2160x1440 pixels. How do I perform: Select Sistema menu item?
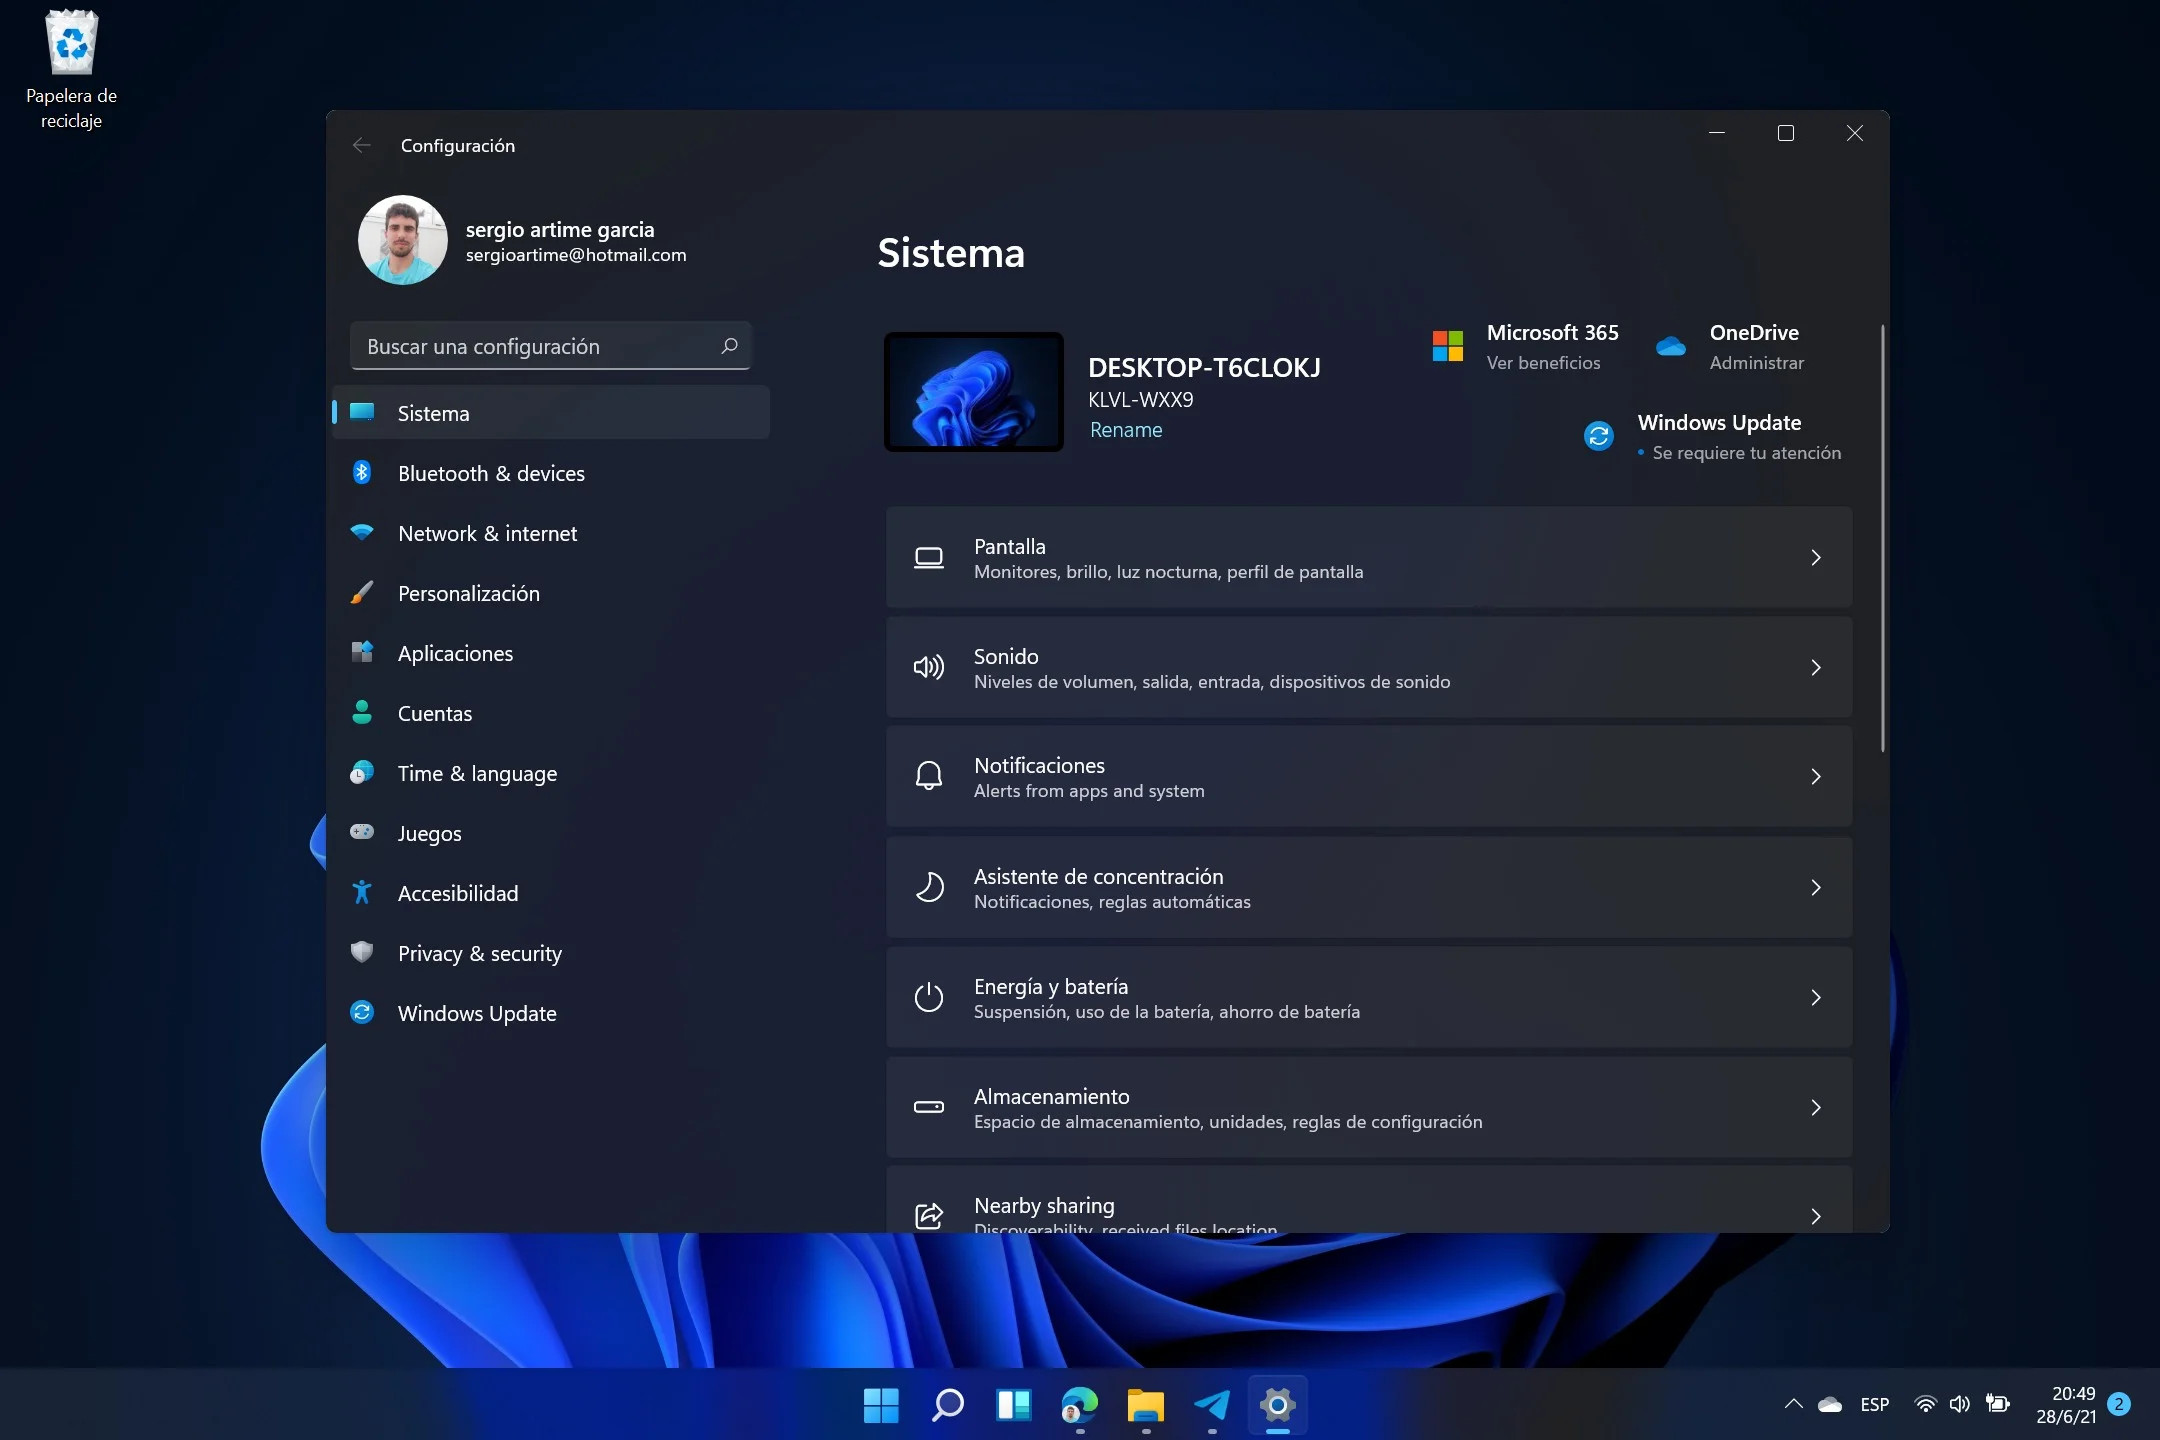[x=432, y=413]
